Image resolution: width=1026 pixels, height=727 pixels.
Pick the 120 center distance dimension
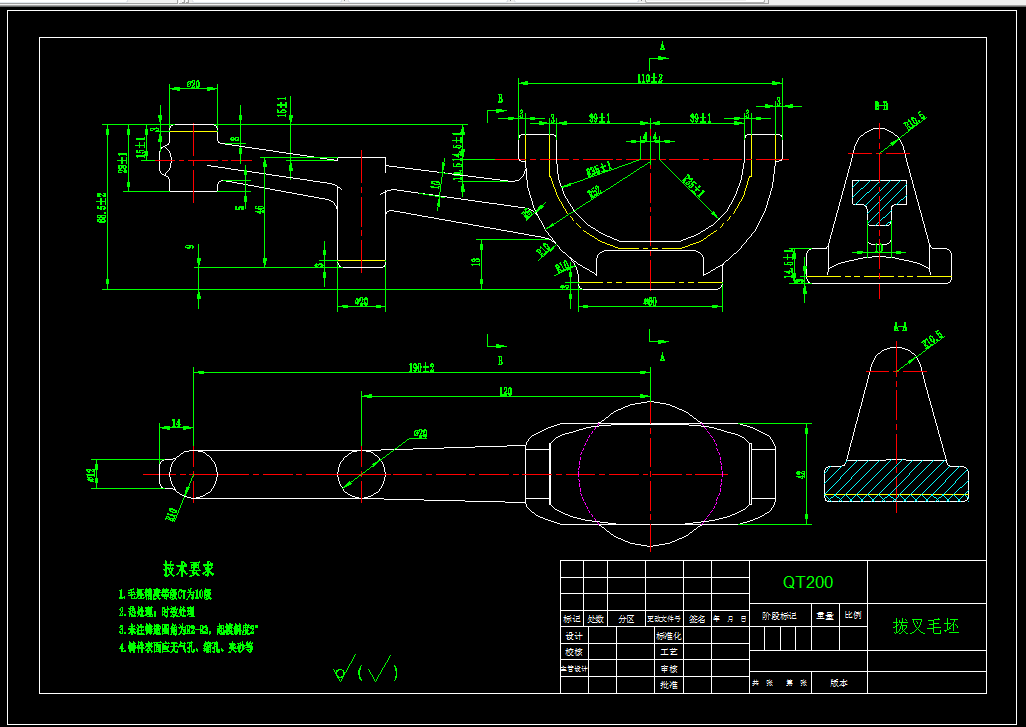tap(506, 392)
